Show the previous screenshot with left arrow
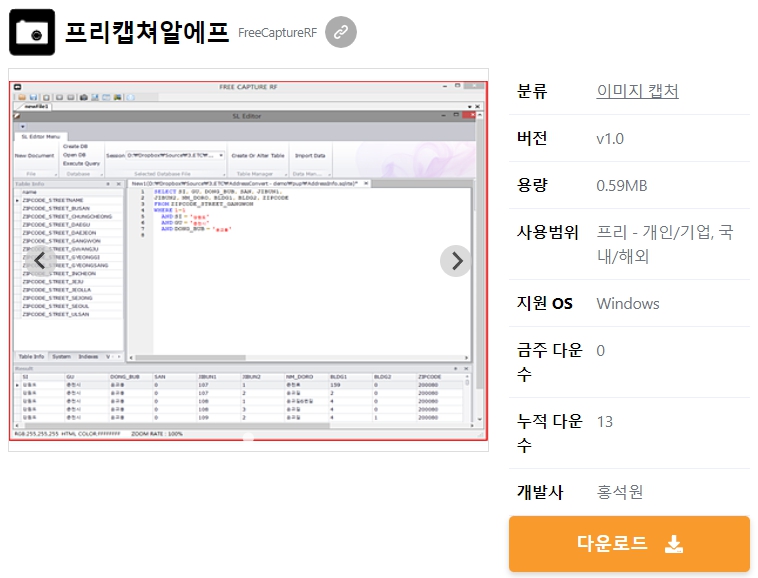The width and height of the screenshot is (758, 578). coord(40,261)
